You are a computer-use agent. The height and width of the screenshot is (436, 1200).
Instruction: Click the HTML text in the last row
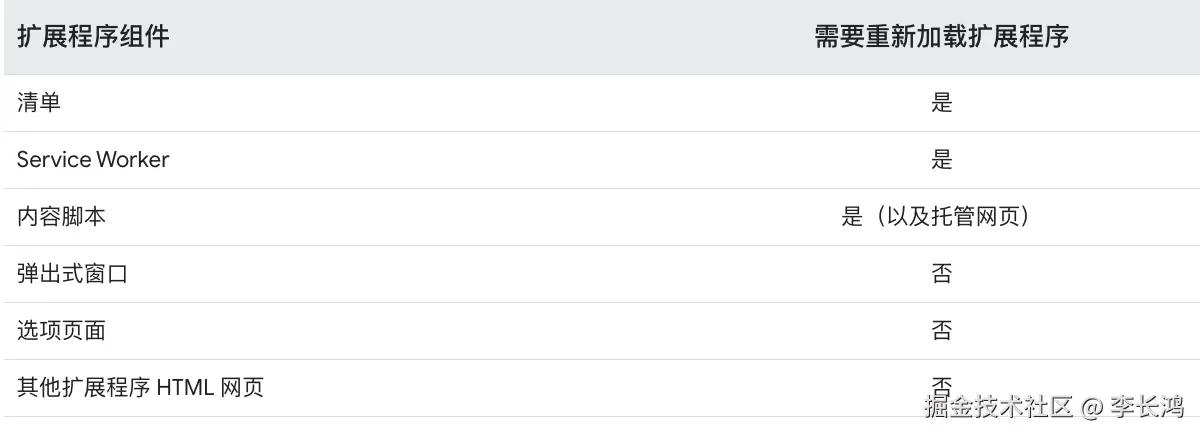pos(184,387)
